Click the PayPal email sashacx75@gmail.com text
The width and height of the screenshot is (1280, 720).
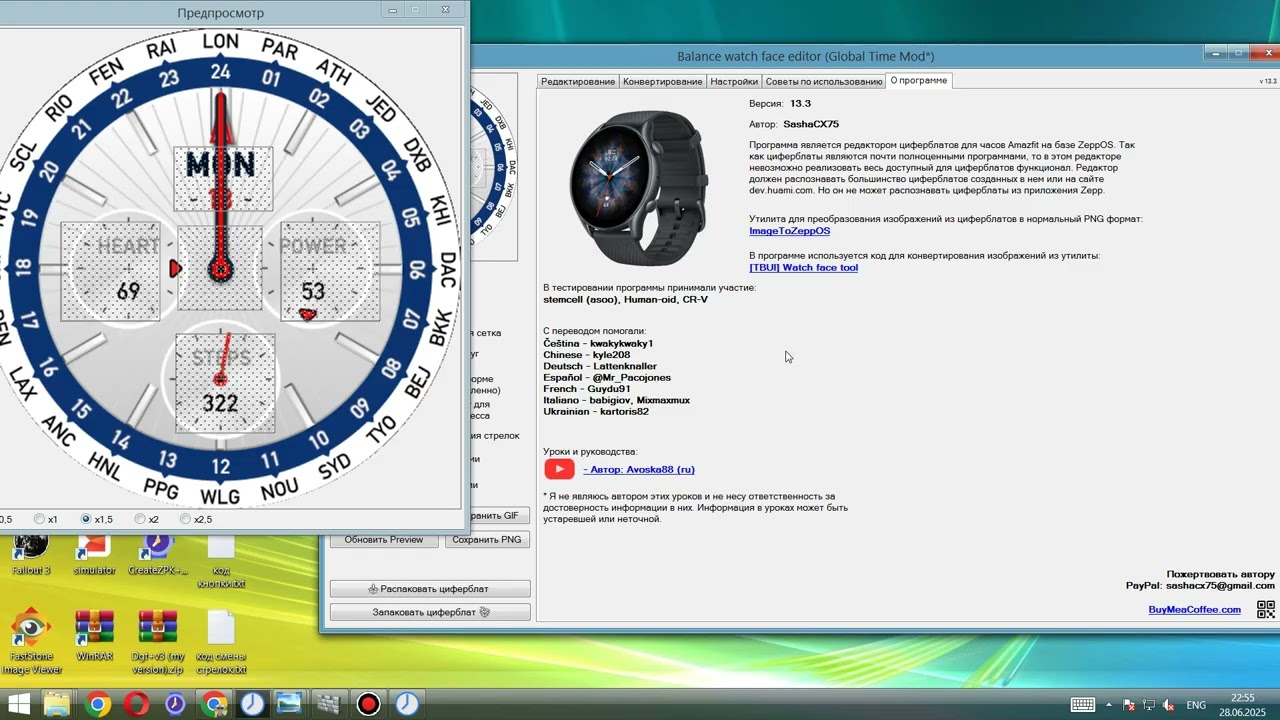click(x=1220, y=586)
